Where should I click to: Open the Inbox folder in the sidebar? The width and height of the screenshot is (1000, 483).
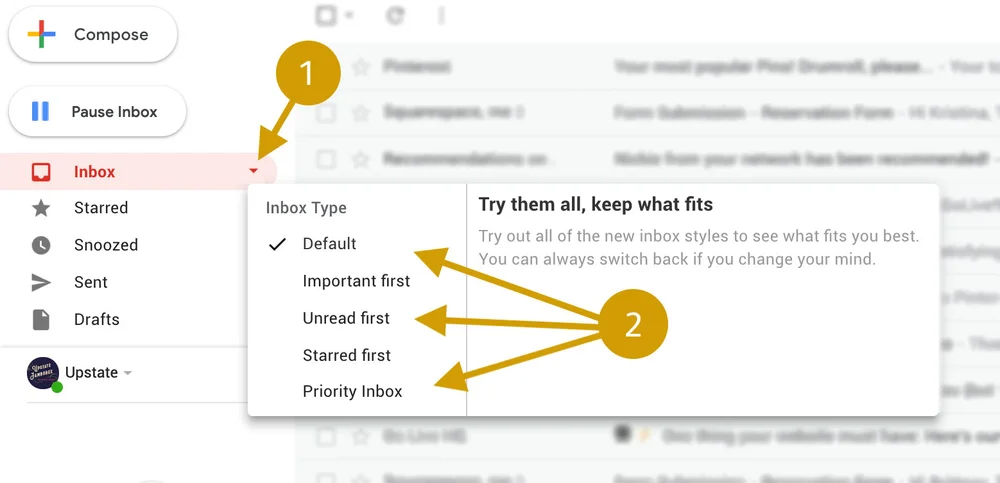(x=137, y=172)
